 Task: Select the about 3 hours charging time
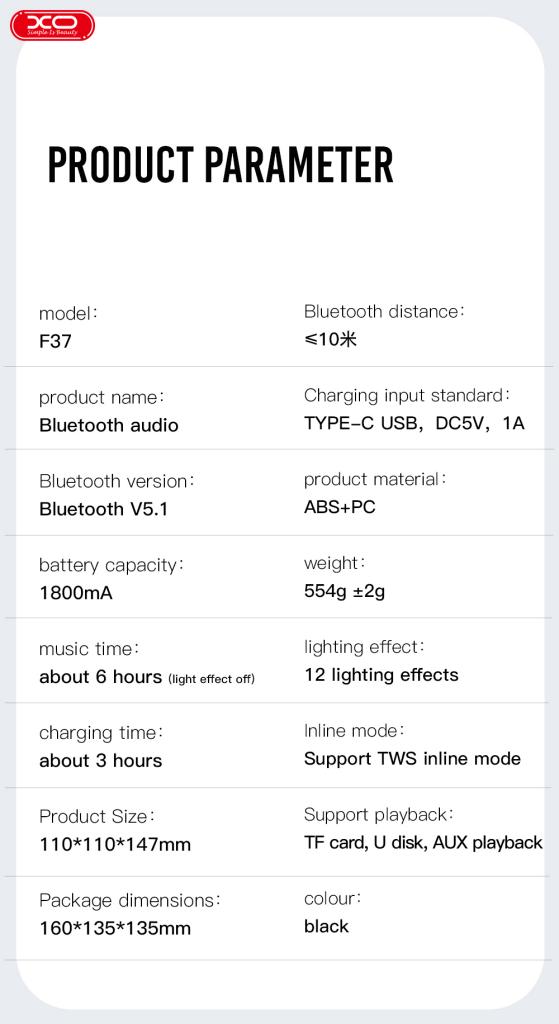[x=101, y=761]
